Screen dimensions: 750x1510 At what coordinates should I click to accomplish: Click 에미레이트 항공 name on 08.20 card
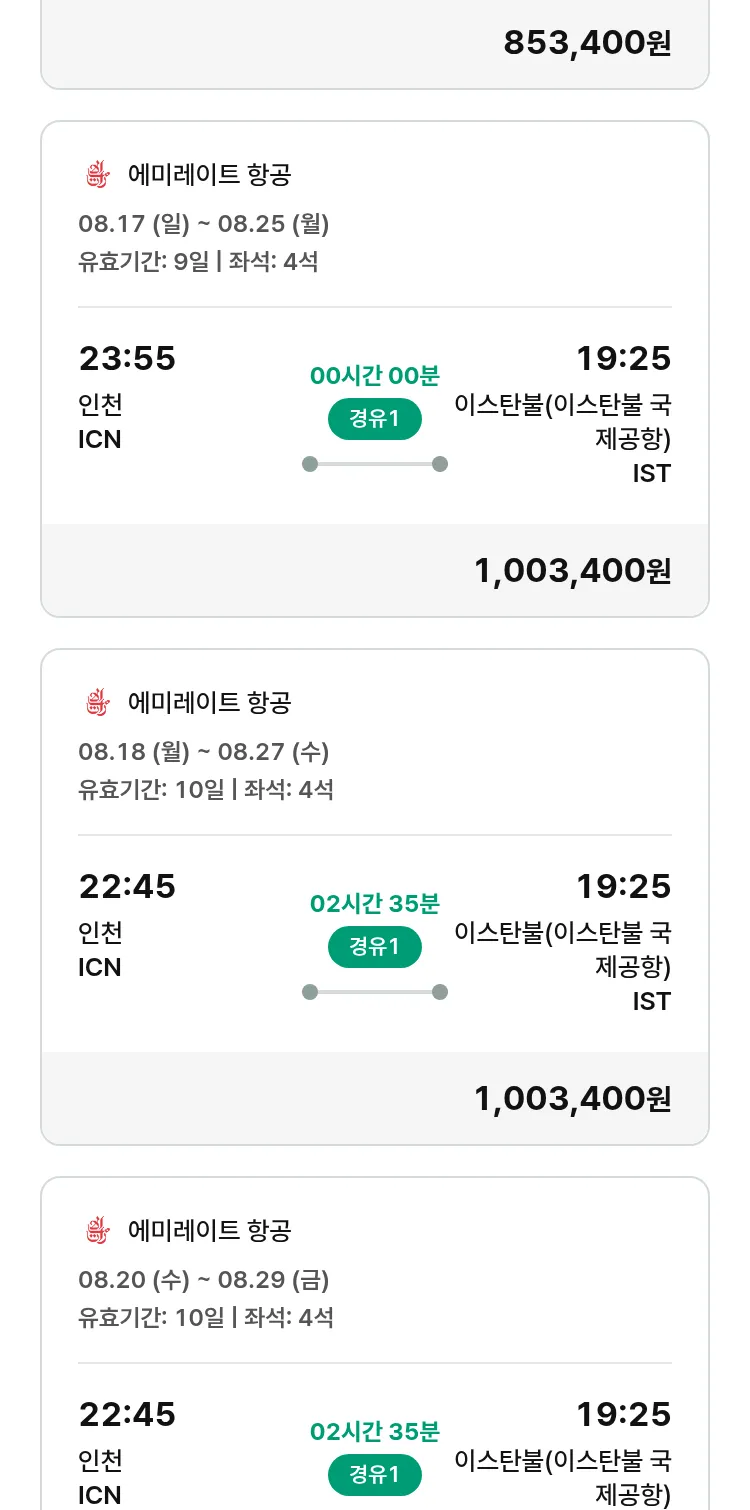click(209, 1231)
